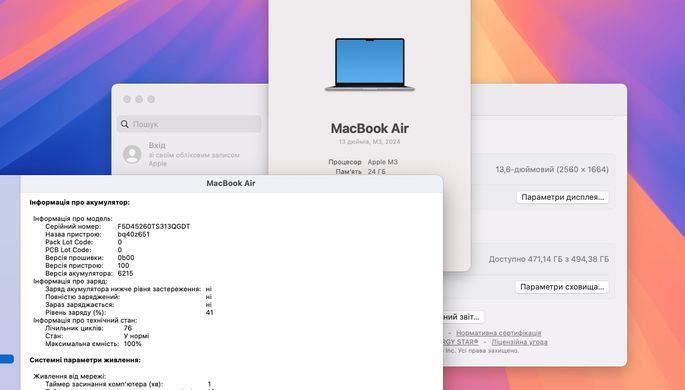Open the Вхід Apple account sign-in row
This screenshot has height=390, width=685.
[x=189, y=154]
